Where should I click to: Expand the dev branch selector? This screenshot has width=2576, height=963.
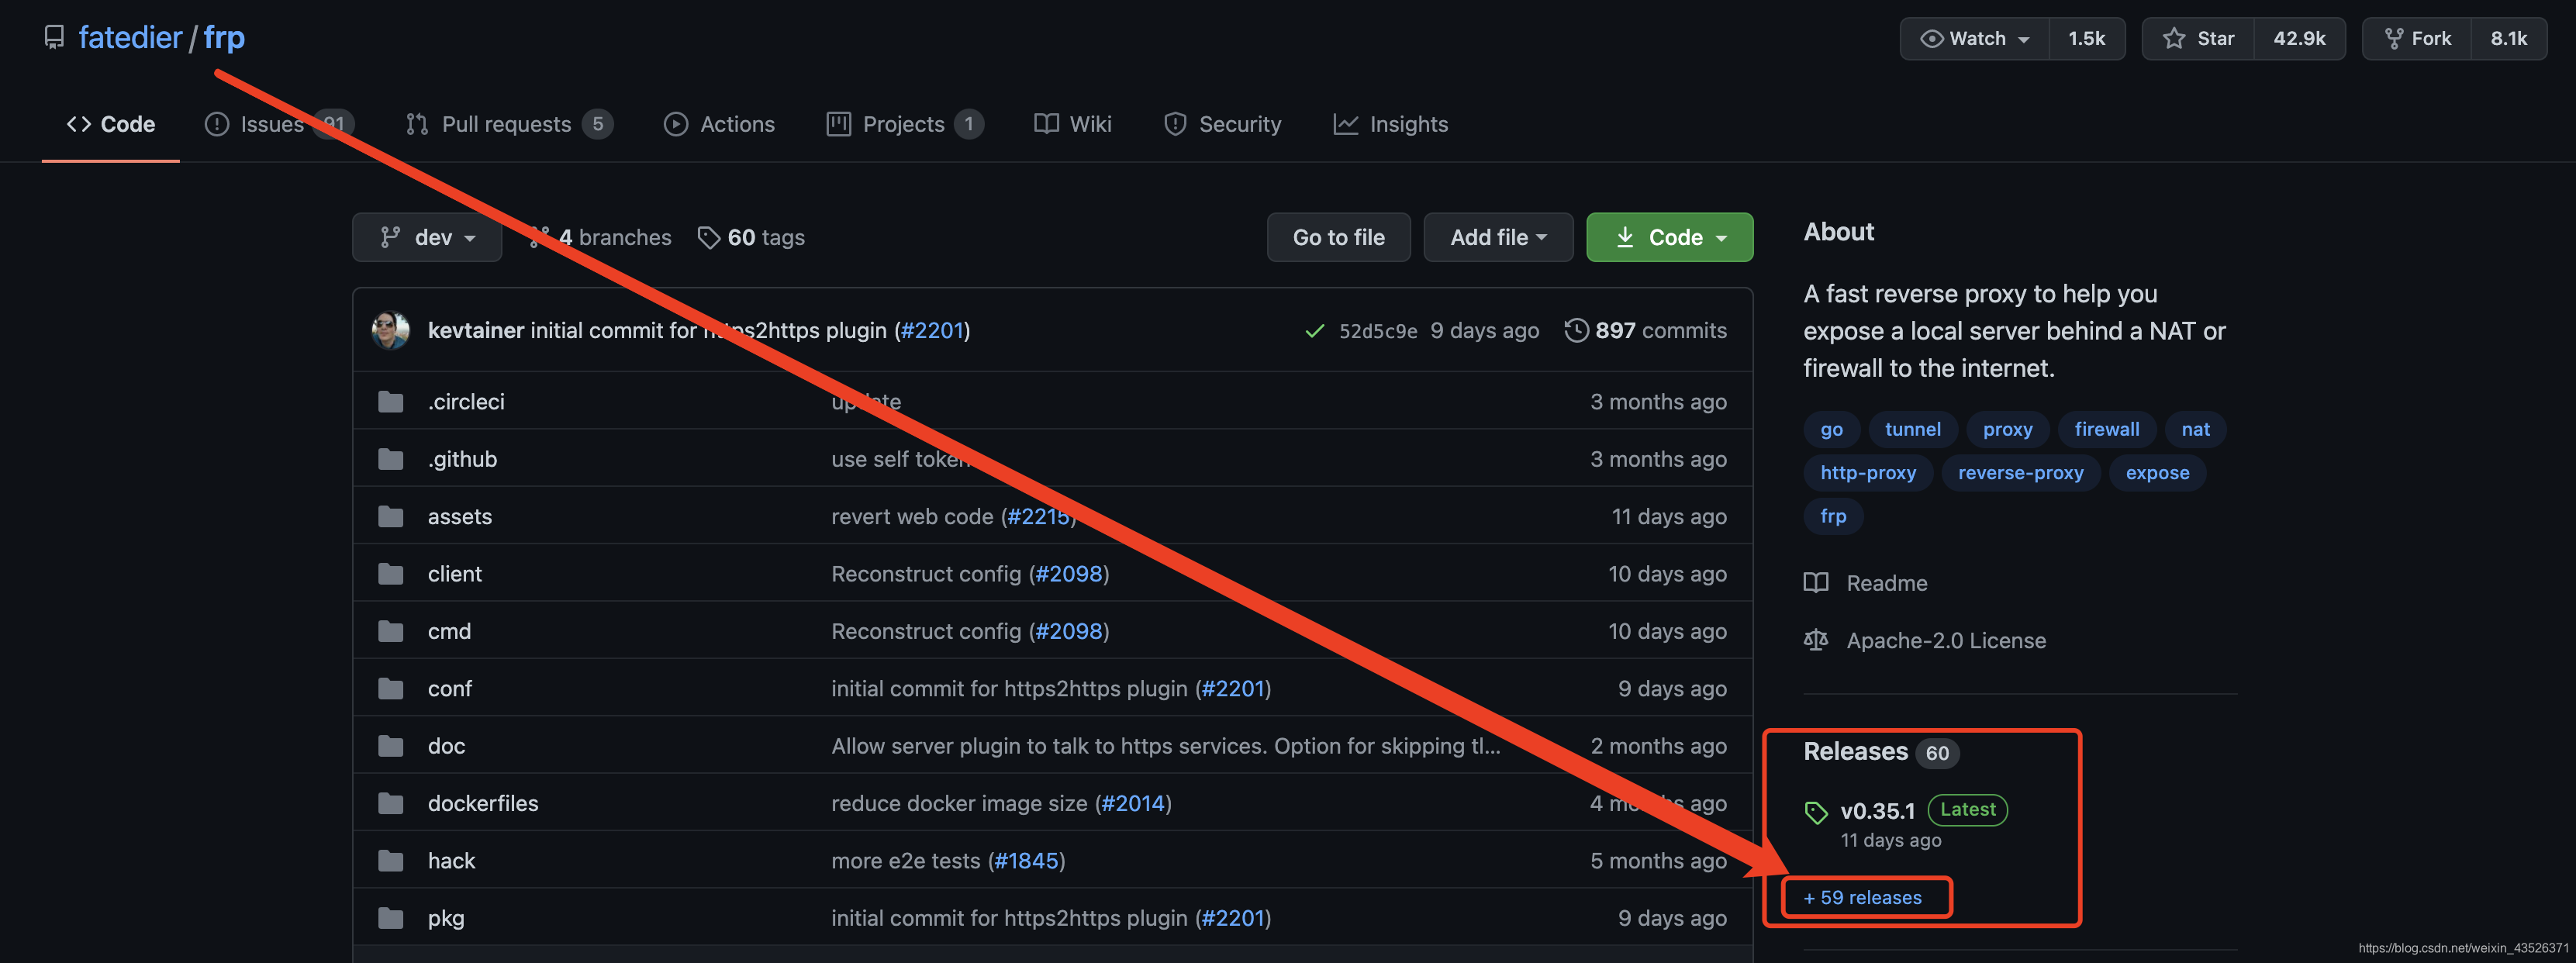click(427, 237)
